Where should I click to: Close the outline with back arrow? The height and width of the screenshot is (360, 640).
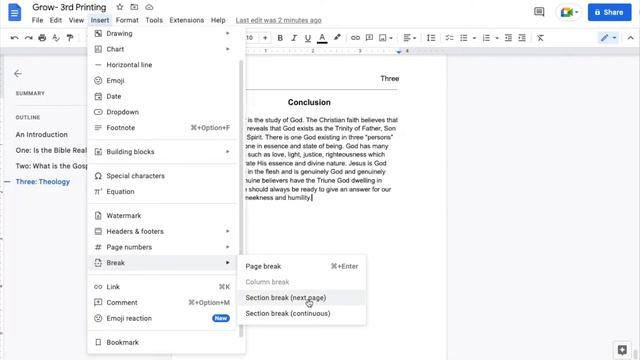[18, 73]
